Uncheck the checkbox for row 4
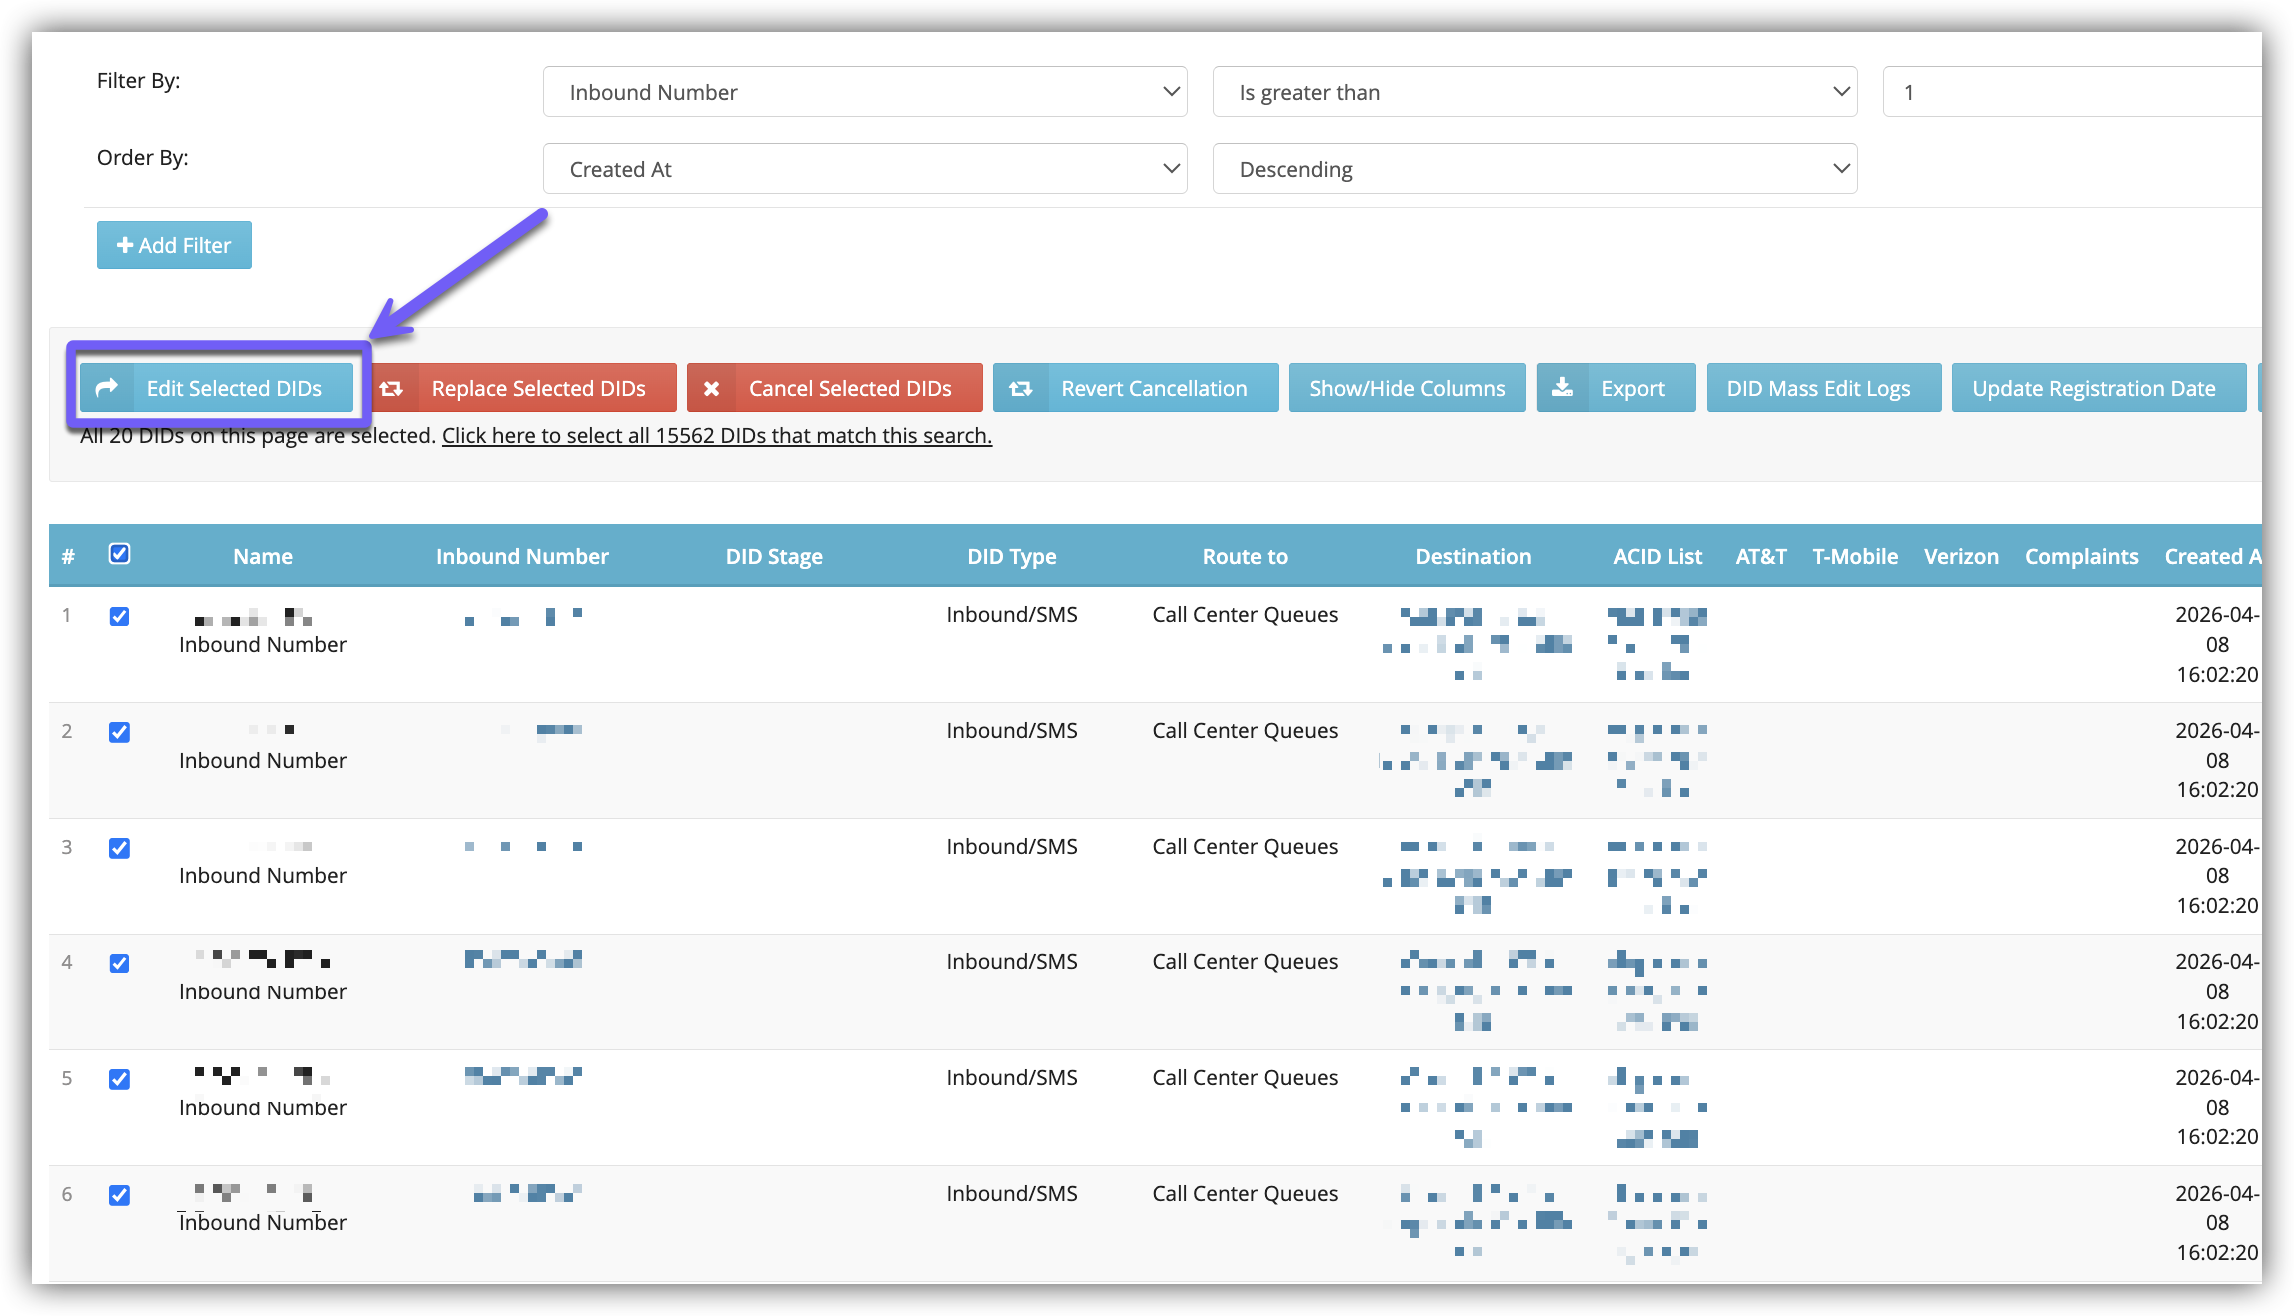This screenshot has height=1316, width=2294. [x=119, y=963]
